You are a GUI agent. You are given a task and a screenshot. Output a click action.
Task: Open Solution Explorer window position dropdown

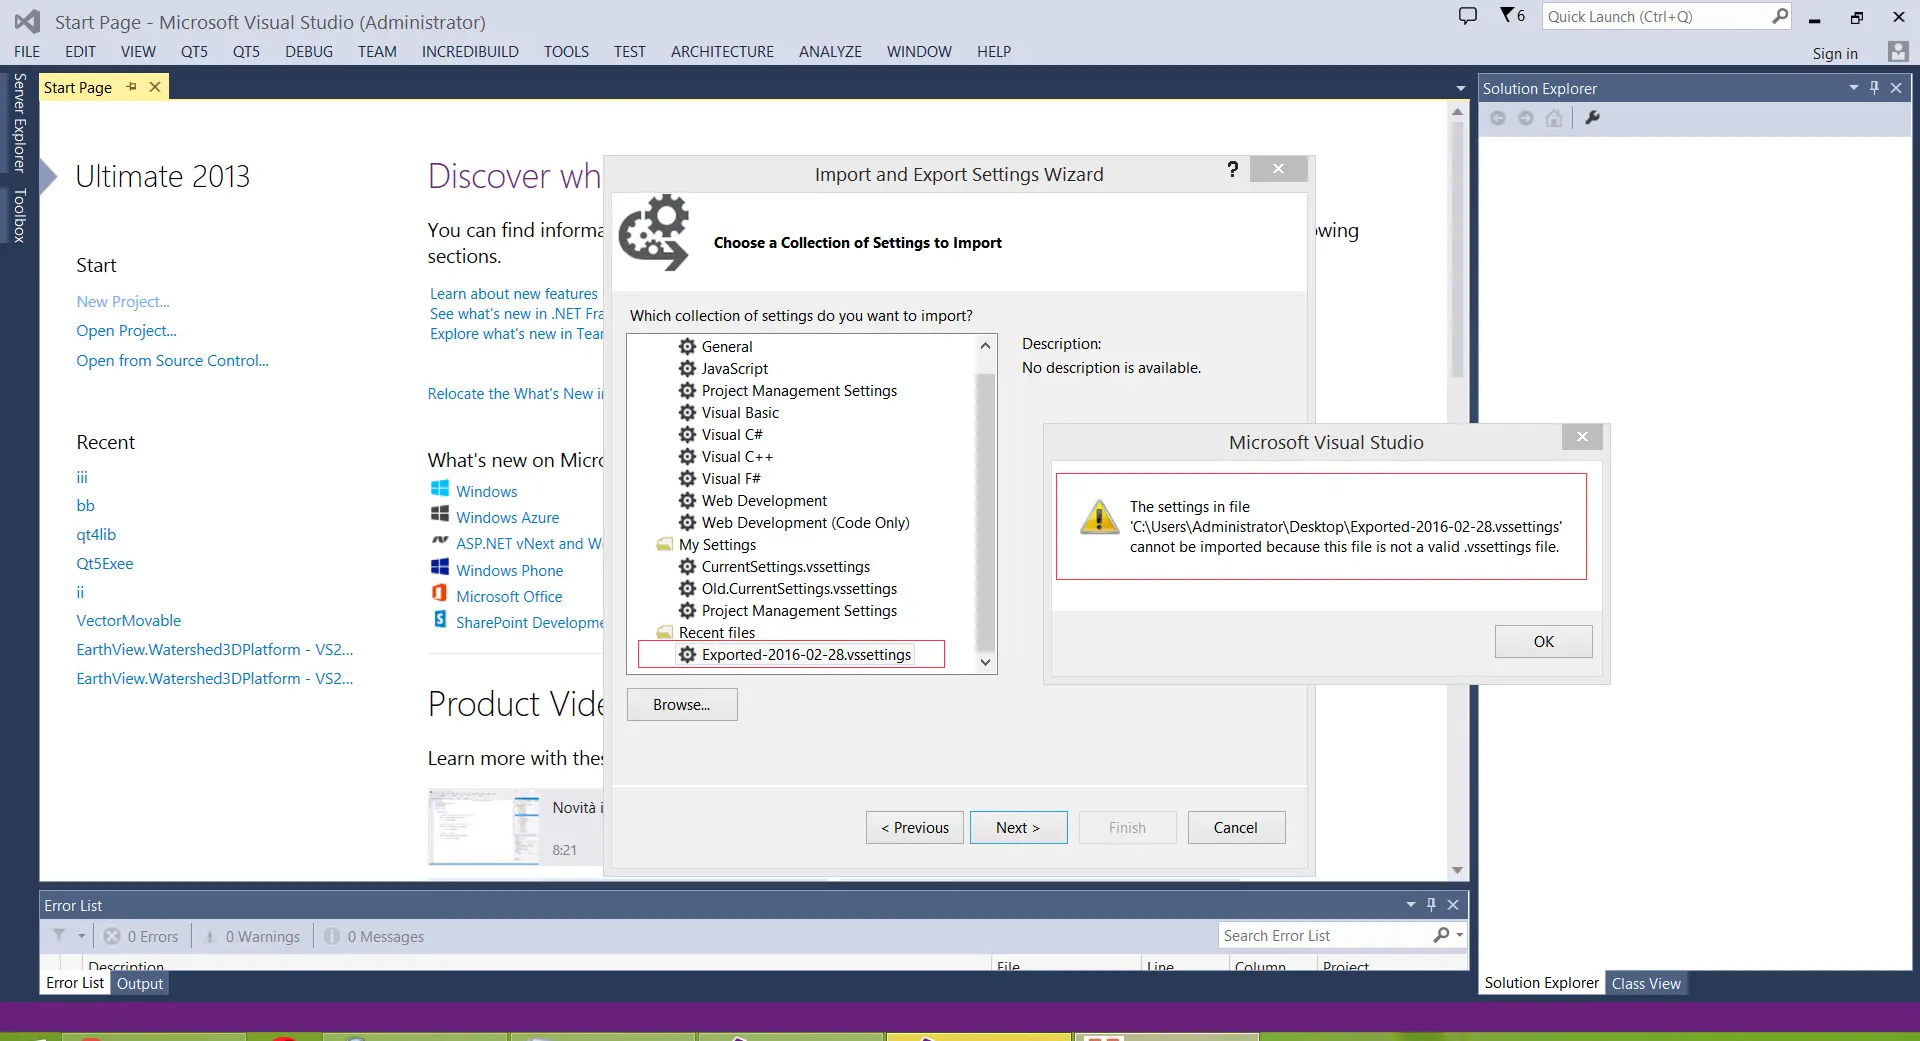(x=1853, y=88)
